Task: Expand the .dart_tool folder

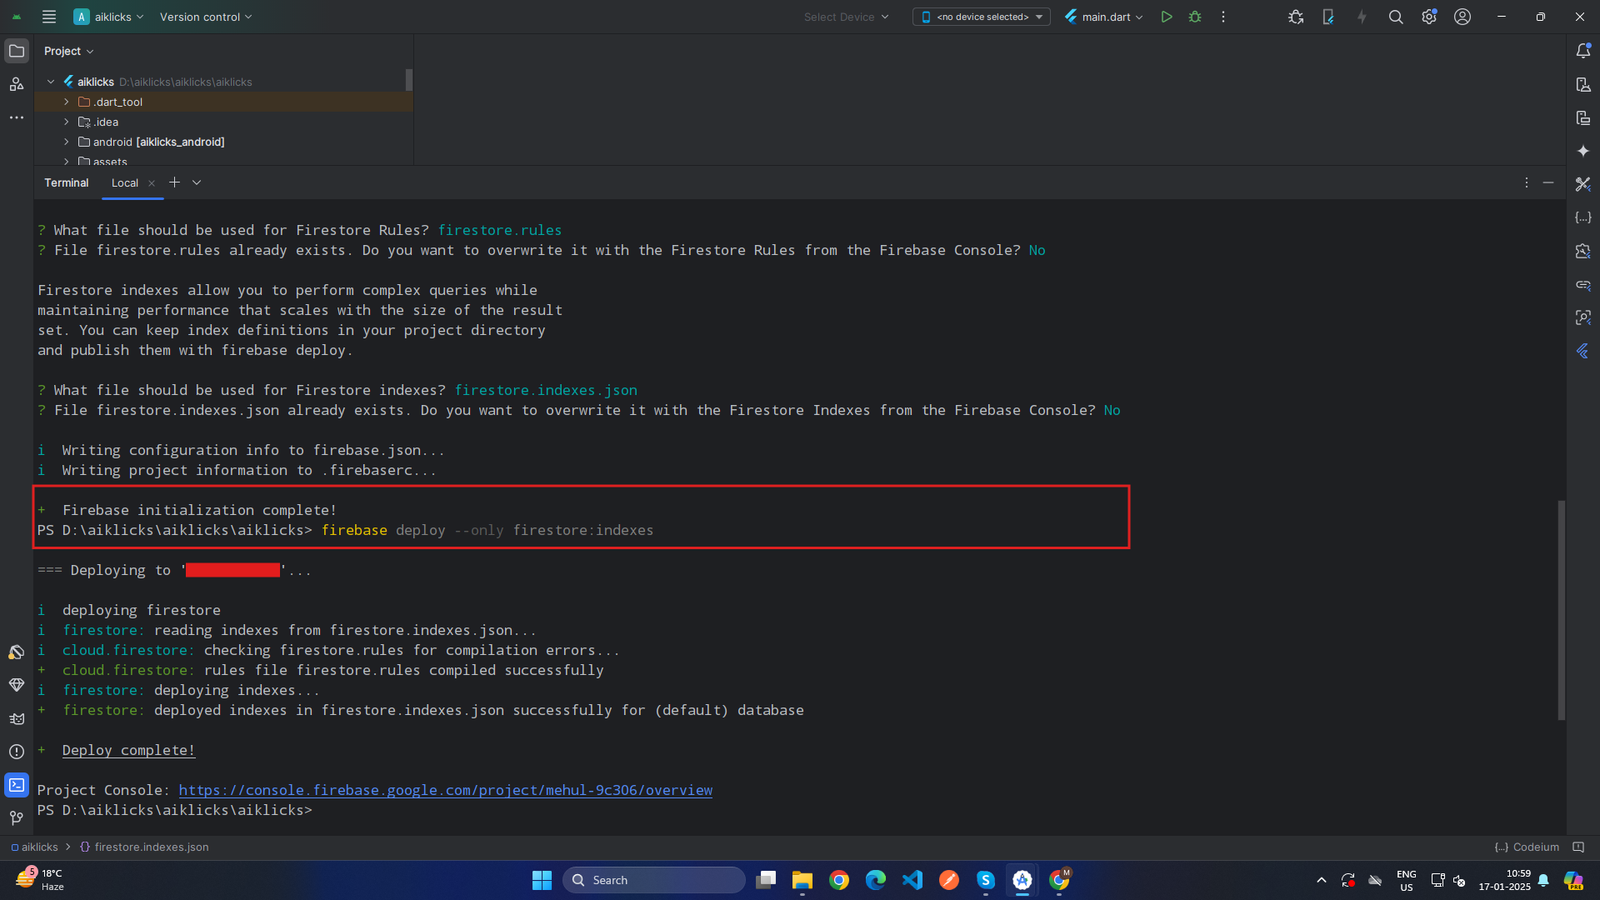Action: 67,102
